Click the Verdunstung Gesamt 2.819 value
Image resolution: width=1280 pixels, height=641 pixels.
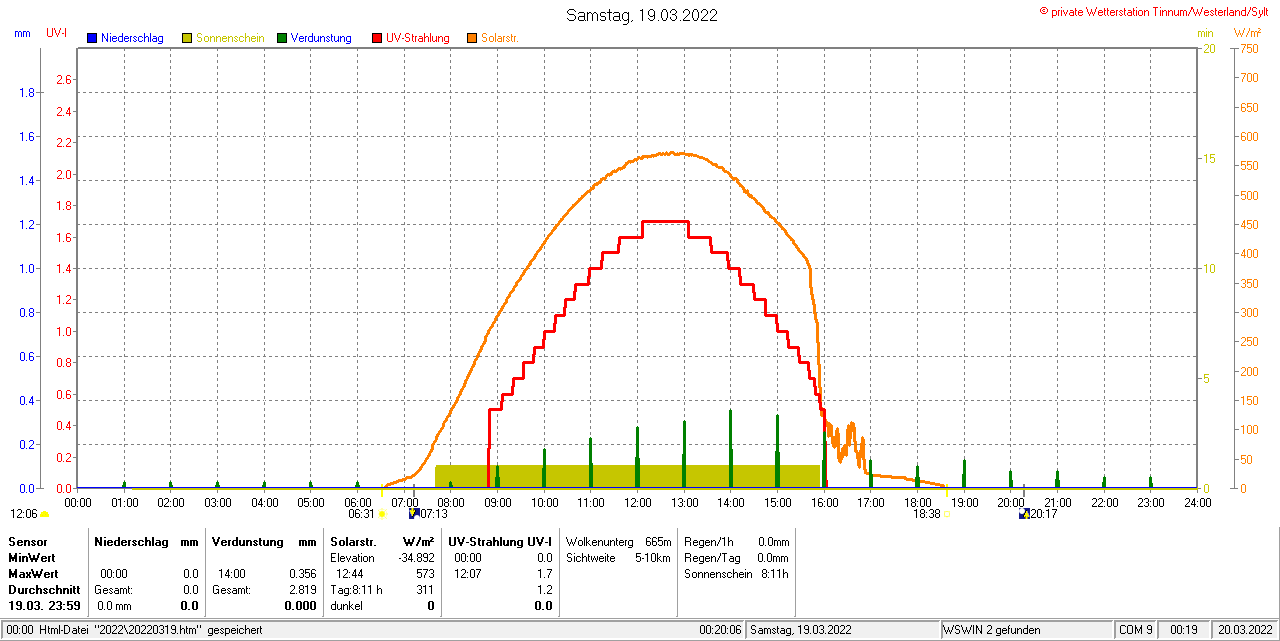pyautogui.click(x=302, y=590)
